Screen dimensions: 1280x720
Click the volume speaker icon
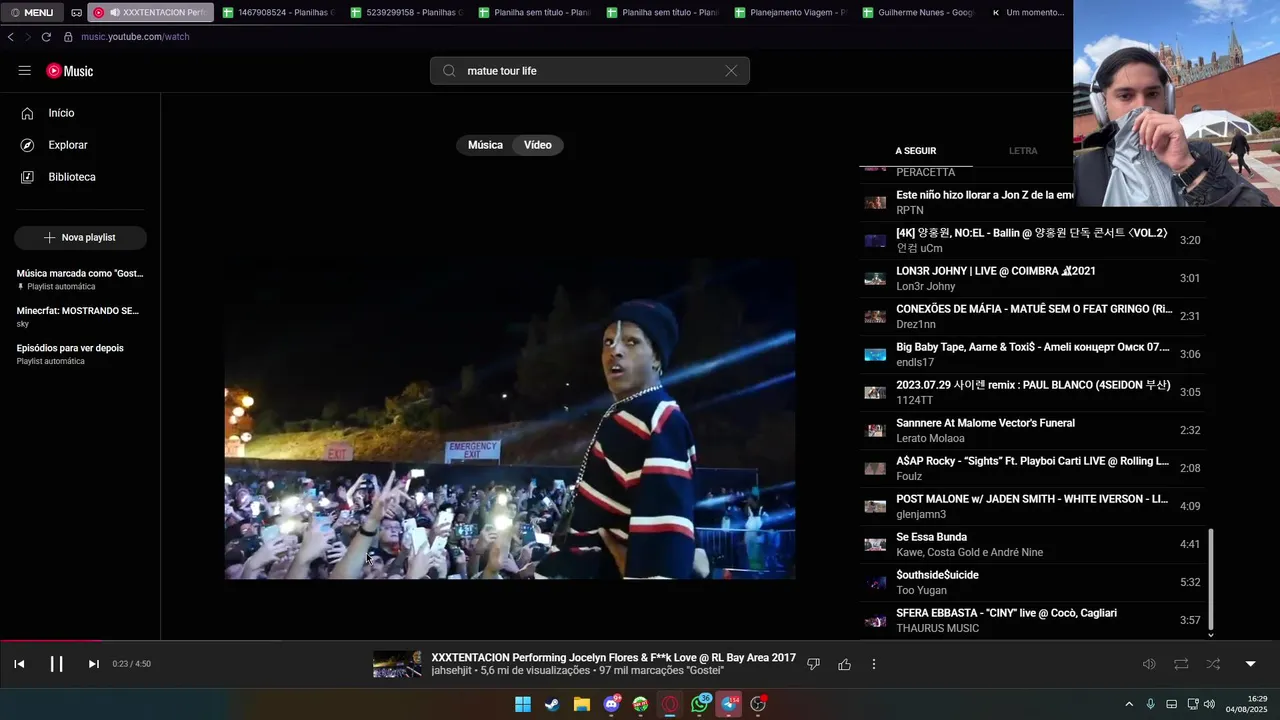1149,664
